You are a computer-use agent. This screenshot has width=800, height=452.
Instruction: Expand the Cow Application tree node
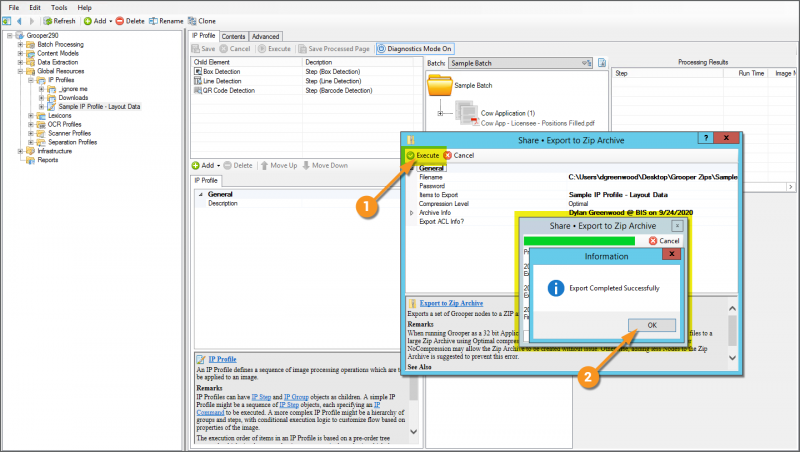click(x=440, y=113)
